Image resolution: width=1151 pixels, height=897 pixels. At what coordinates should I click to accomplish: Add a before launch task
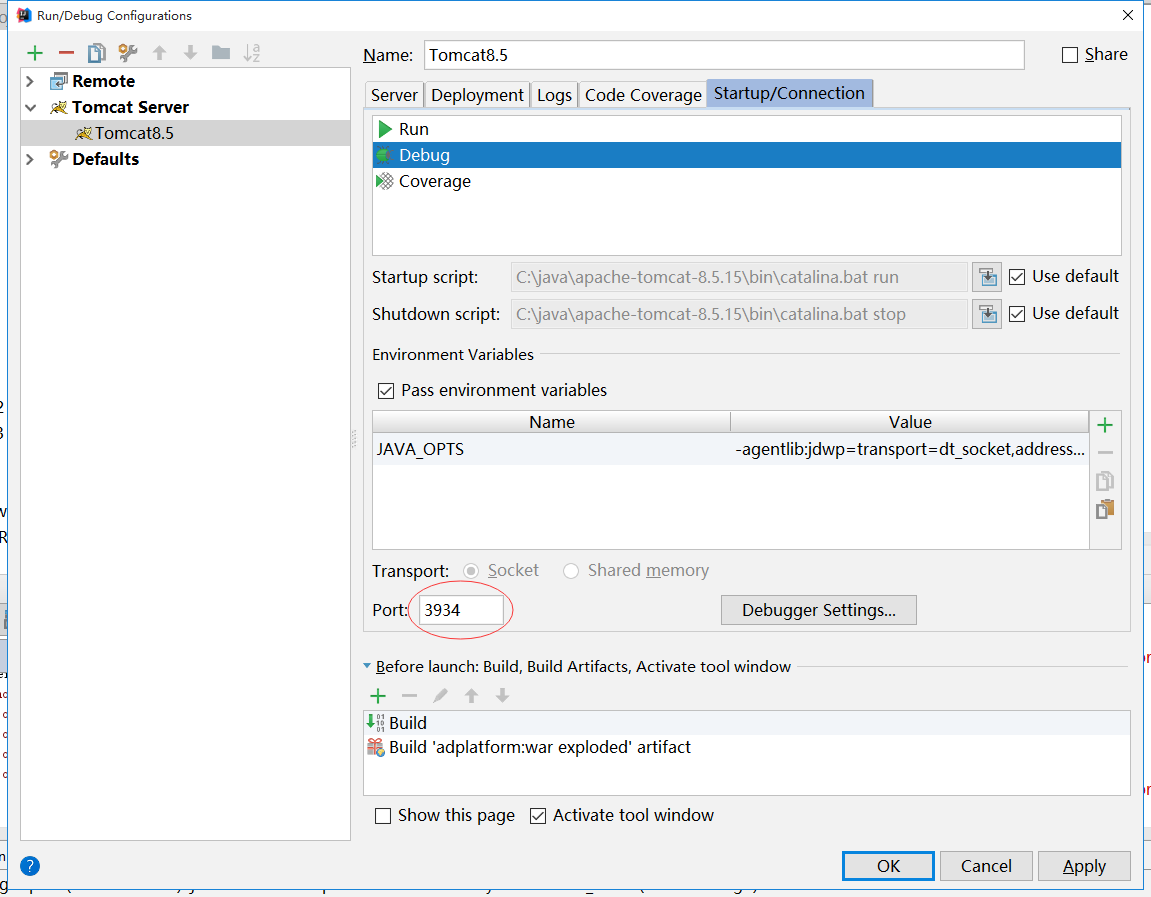pyautogui.click(x=378, y=695)
